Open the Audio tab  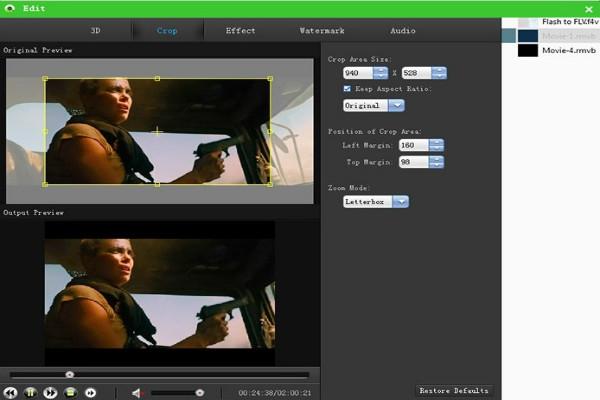click(x=403, y=31)
